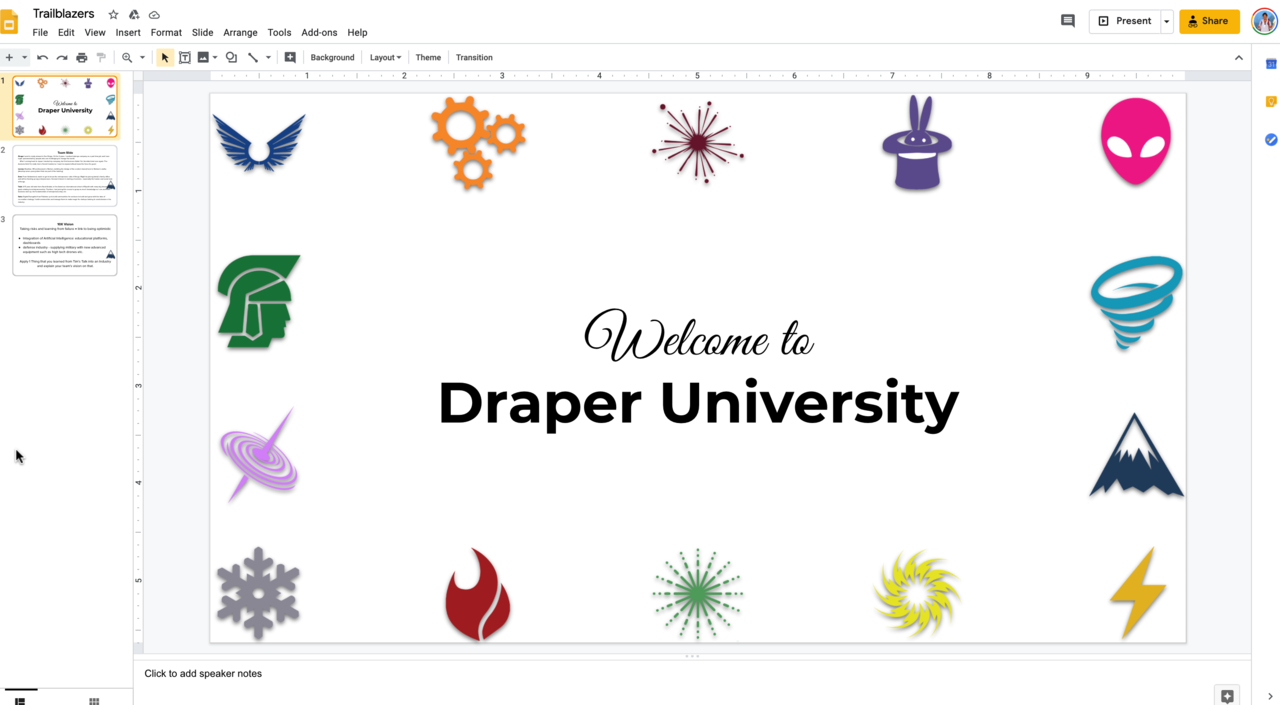Click the move to Drive folder icon
Viewport: 1280px width, 705px height.
pos(134,15)
